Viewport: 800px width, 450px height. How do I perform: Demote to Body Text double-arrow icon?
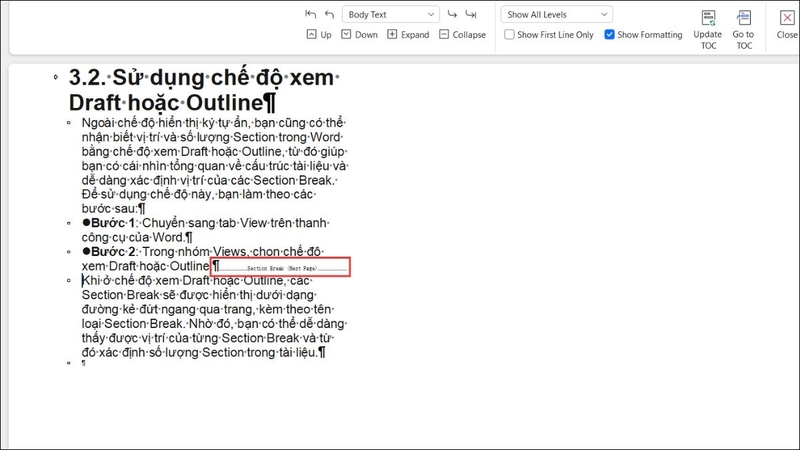click(x=471, y=14)
